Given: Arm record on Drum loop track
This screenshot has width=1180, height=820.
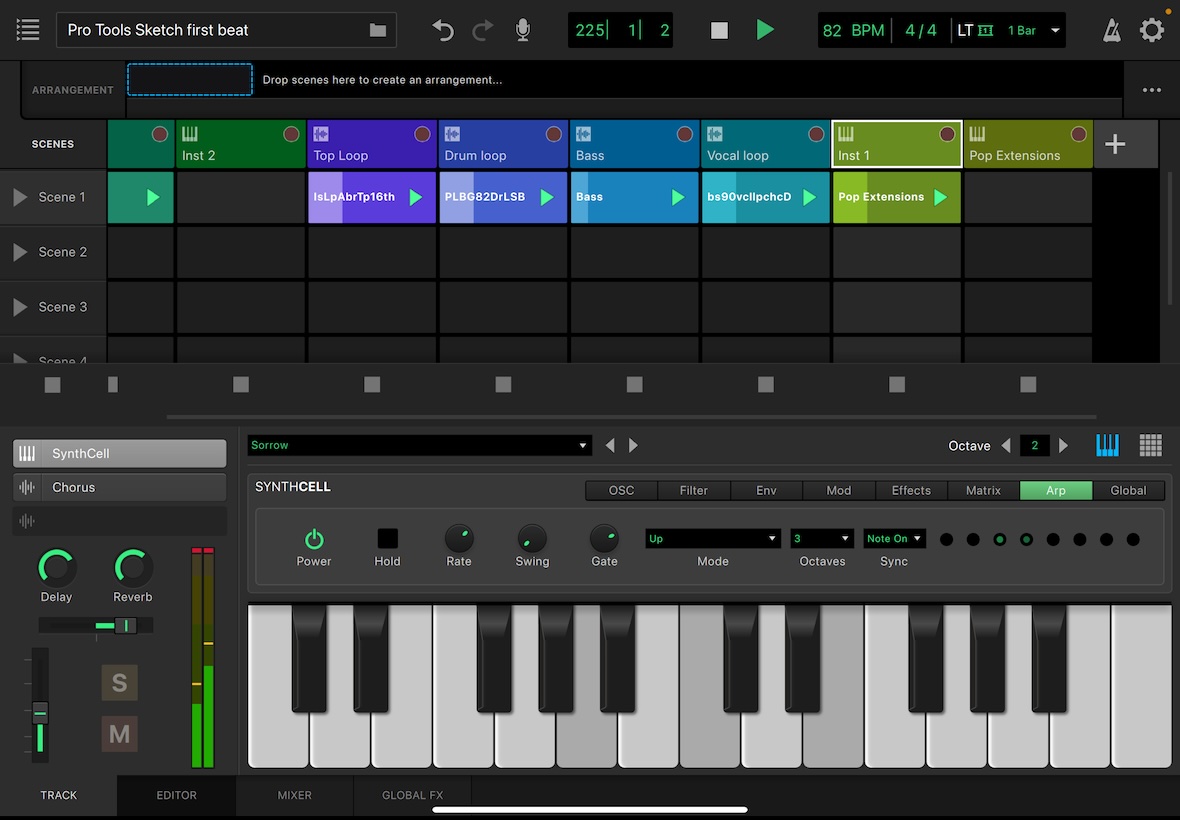Looking at the screenshot, I should pyautogui.click(x=554, y=134).
